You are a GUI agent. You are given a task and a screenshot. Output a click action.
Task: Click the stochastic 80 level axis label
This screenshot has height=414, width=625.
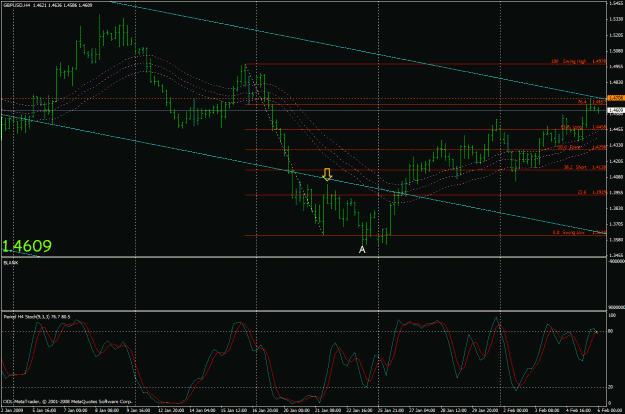pos(611,331)
